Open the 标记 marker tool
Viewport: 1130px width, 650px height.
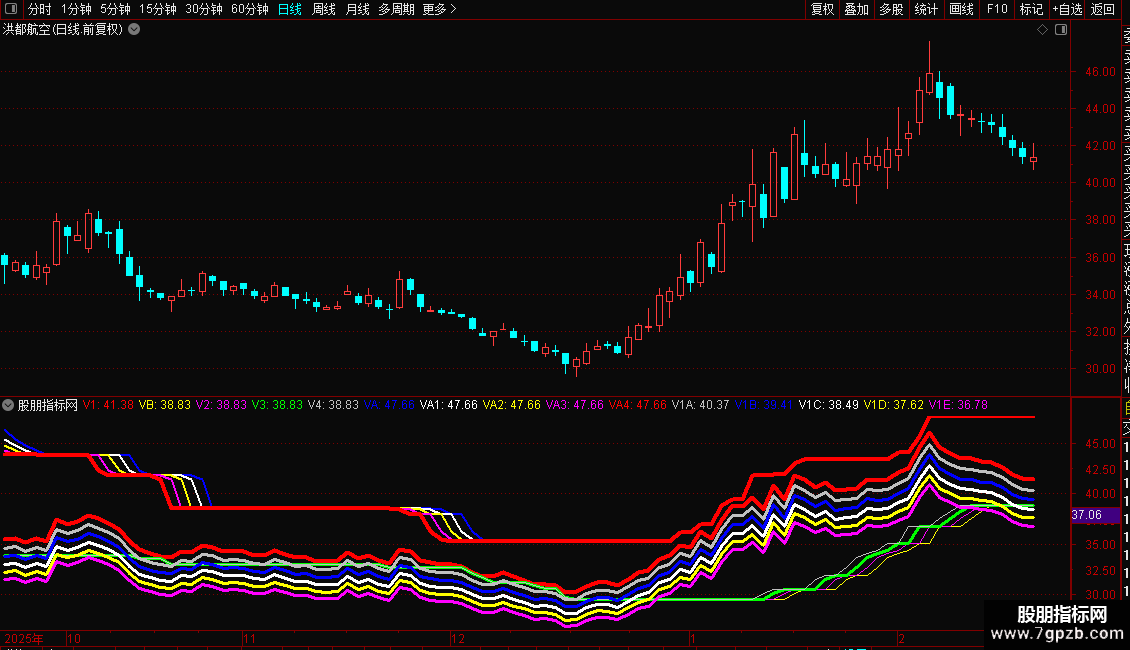coord(1030,9)
